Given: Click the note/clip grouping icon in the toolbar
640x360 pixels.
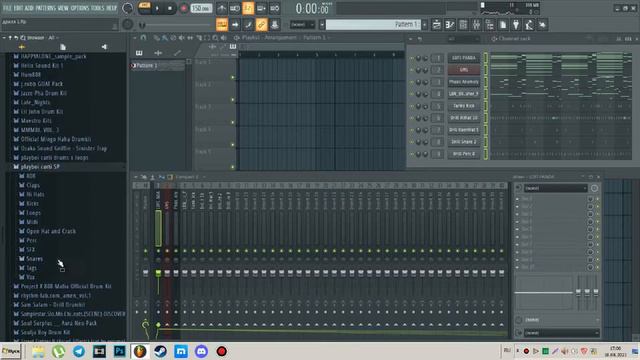Looking at the screenshot, I should coord(275,25).
